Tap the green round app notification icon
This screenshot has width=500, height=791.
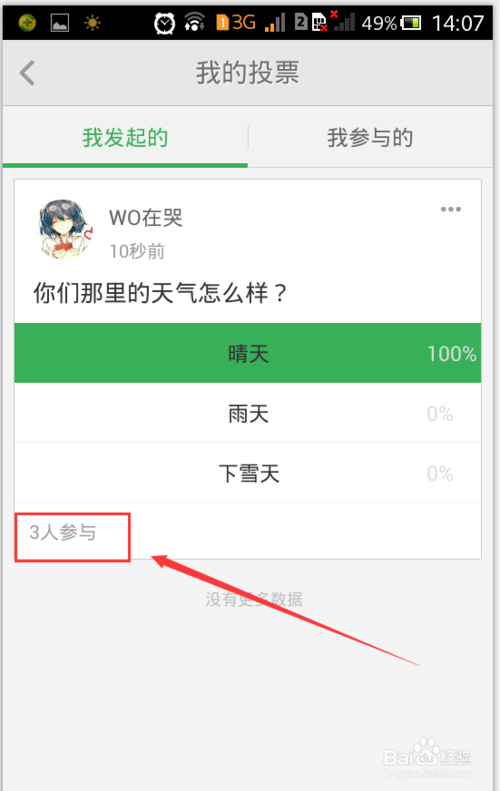pos(27,23)
